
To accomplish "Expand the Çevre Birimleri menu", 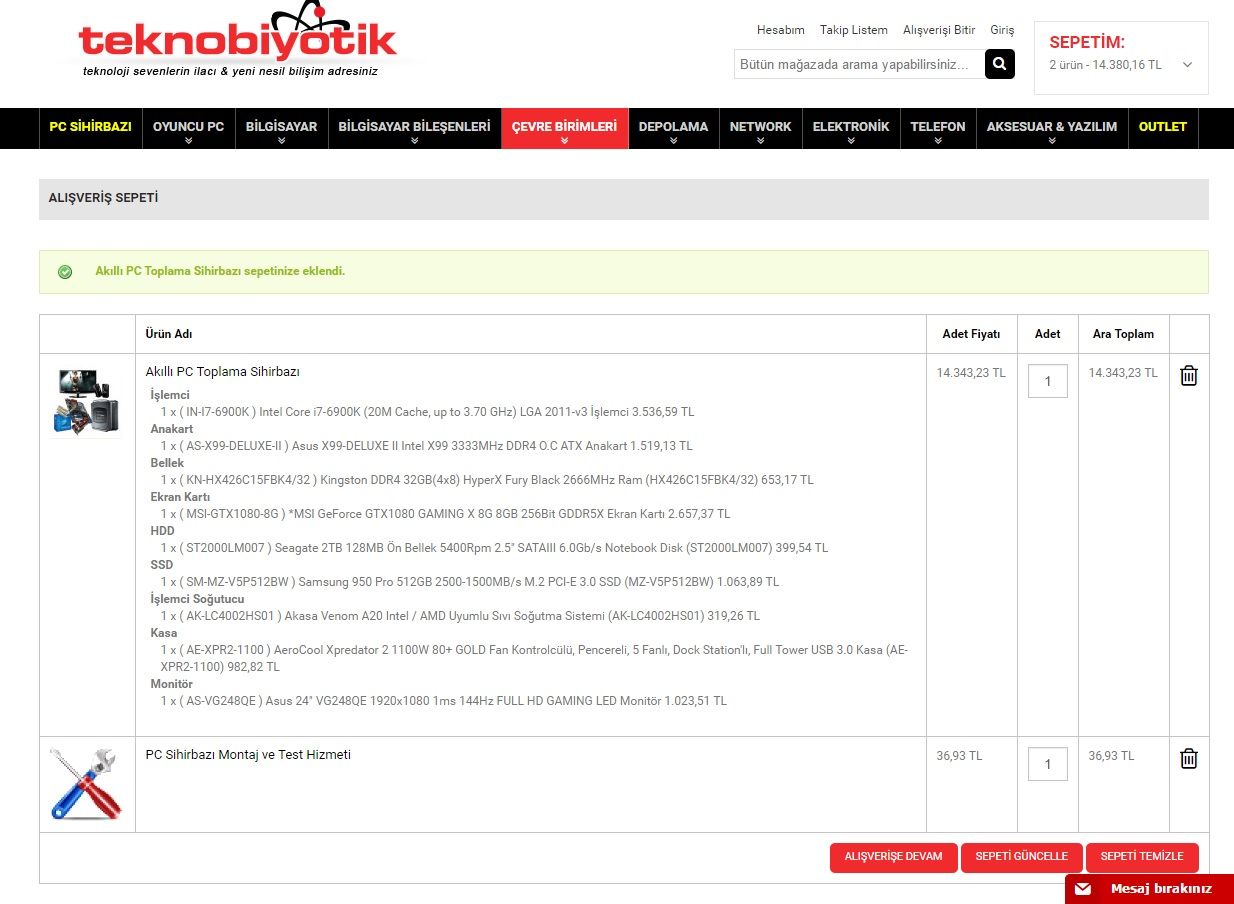I will (x=564, y=128).
